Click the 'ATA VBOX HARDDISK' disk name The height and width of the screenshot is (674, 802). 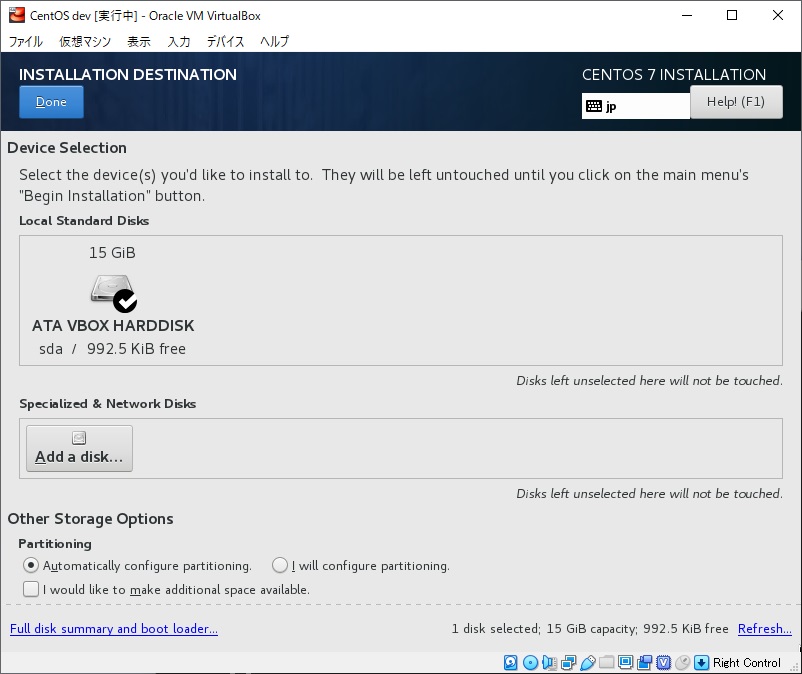(113, 326)
